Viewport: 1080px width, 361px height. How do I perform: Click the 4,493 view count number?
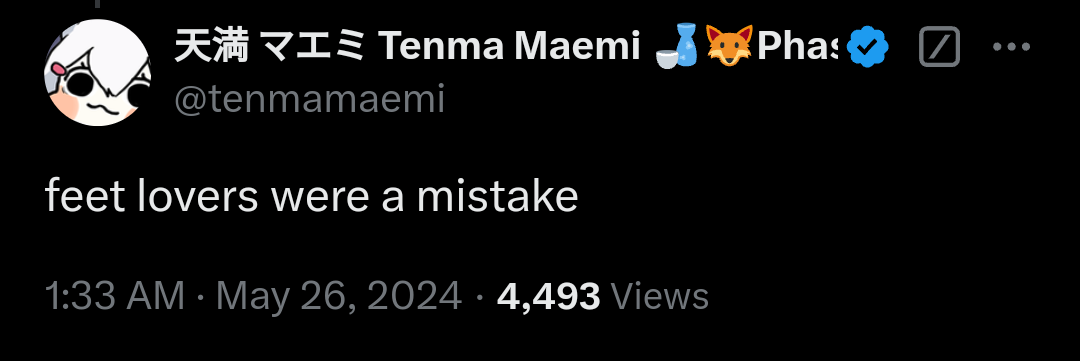pyautogui.click(x=548, y=297)
